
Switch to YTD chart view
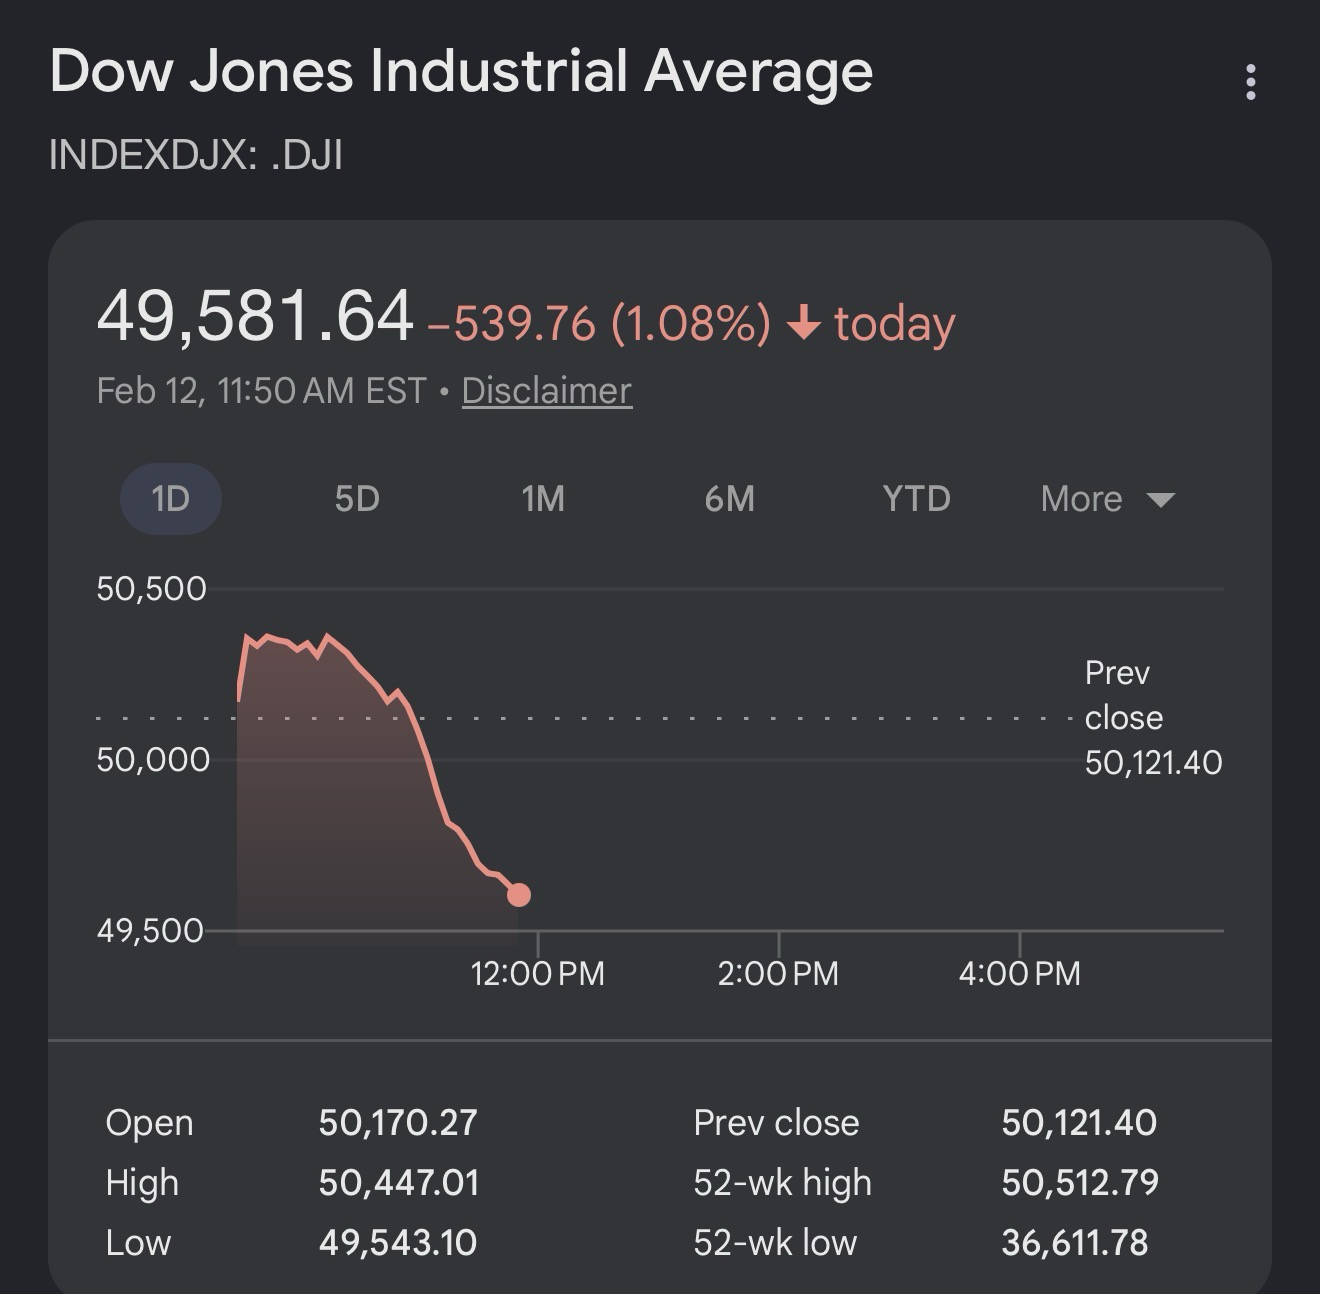tap(916, 498)
